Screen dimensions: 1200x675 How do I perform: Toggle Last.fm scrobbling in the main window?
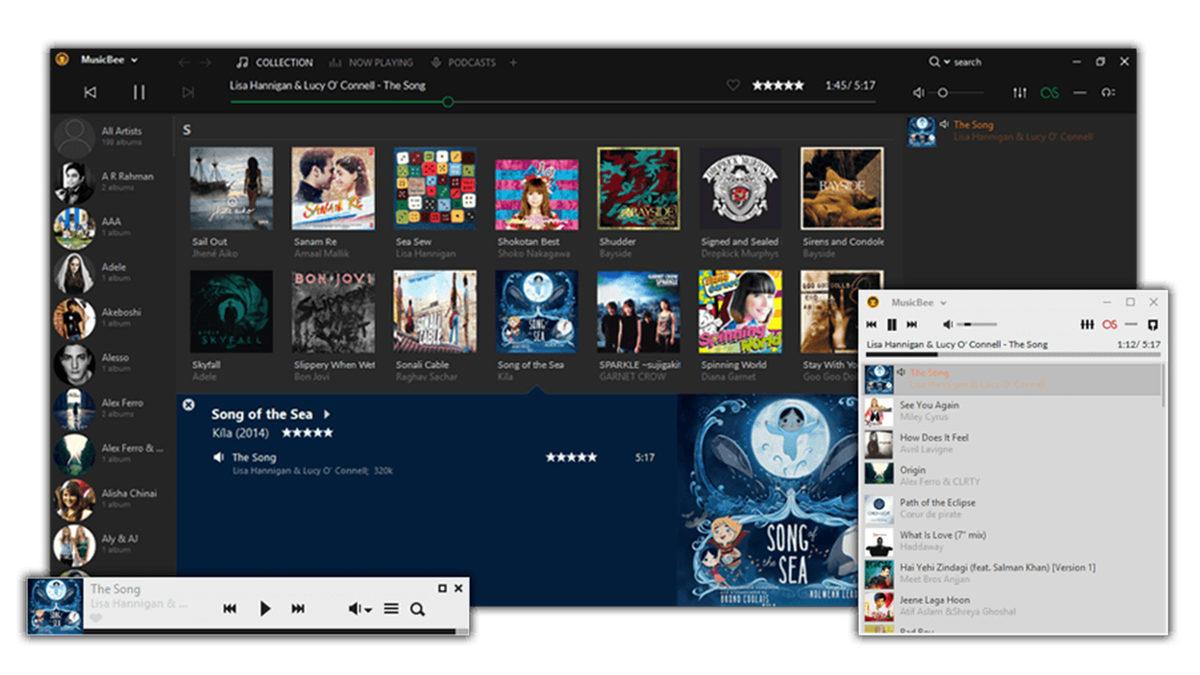[1049, 91]
